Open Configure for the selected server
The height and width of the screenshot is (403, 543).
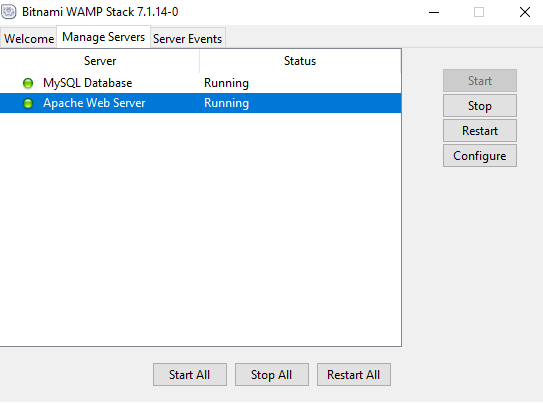tap(480, 155)
